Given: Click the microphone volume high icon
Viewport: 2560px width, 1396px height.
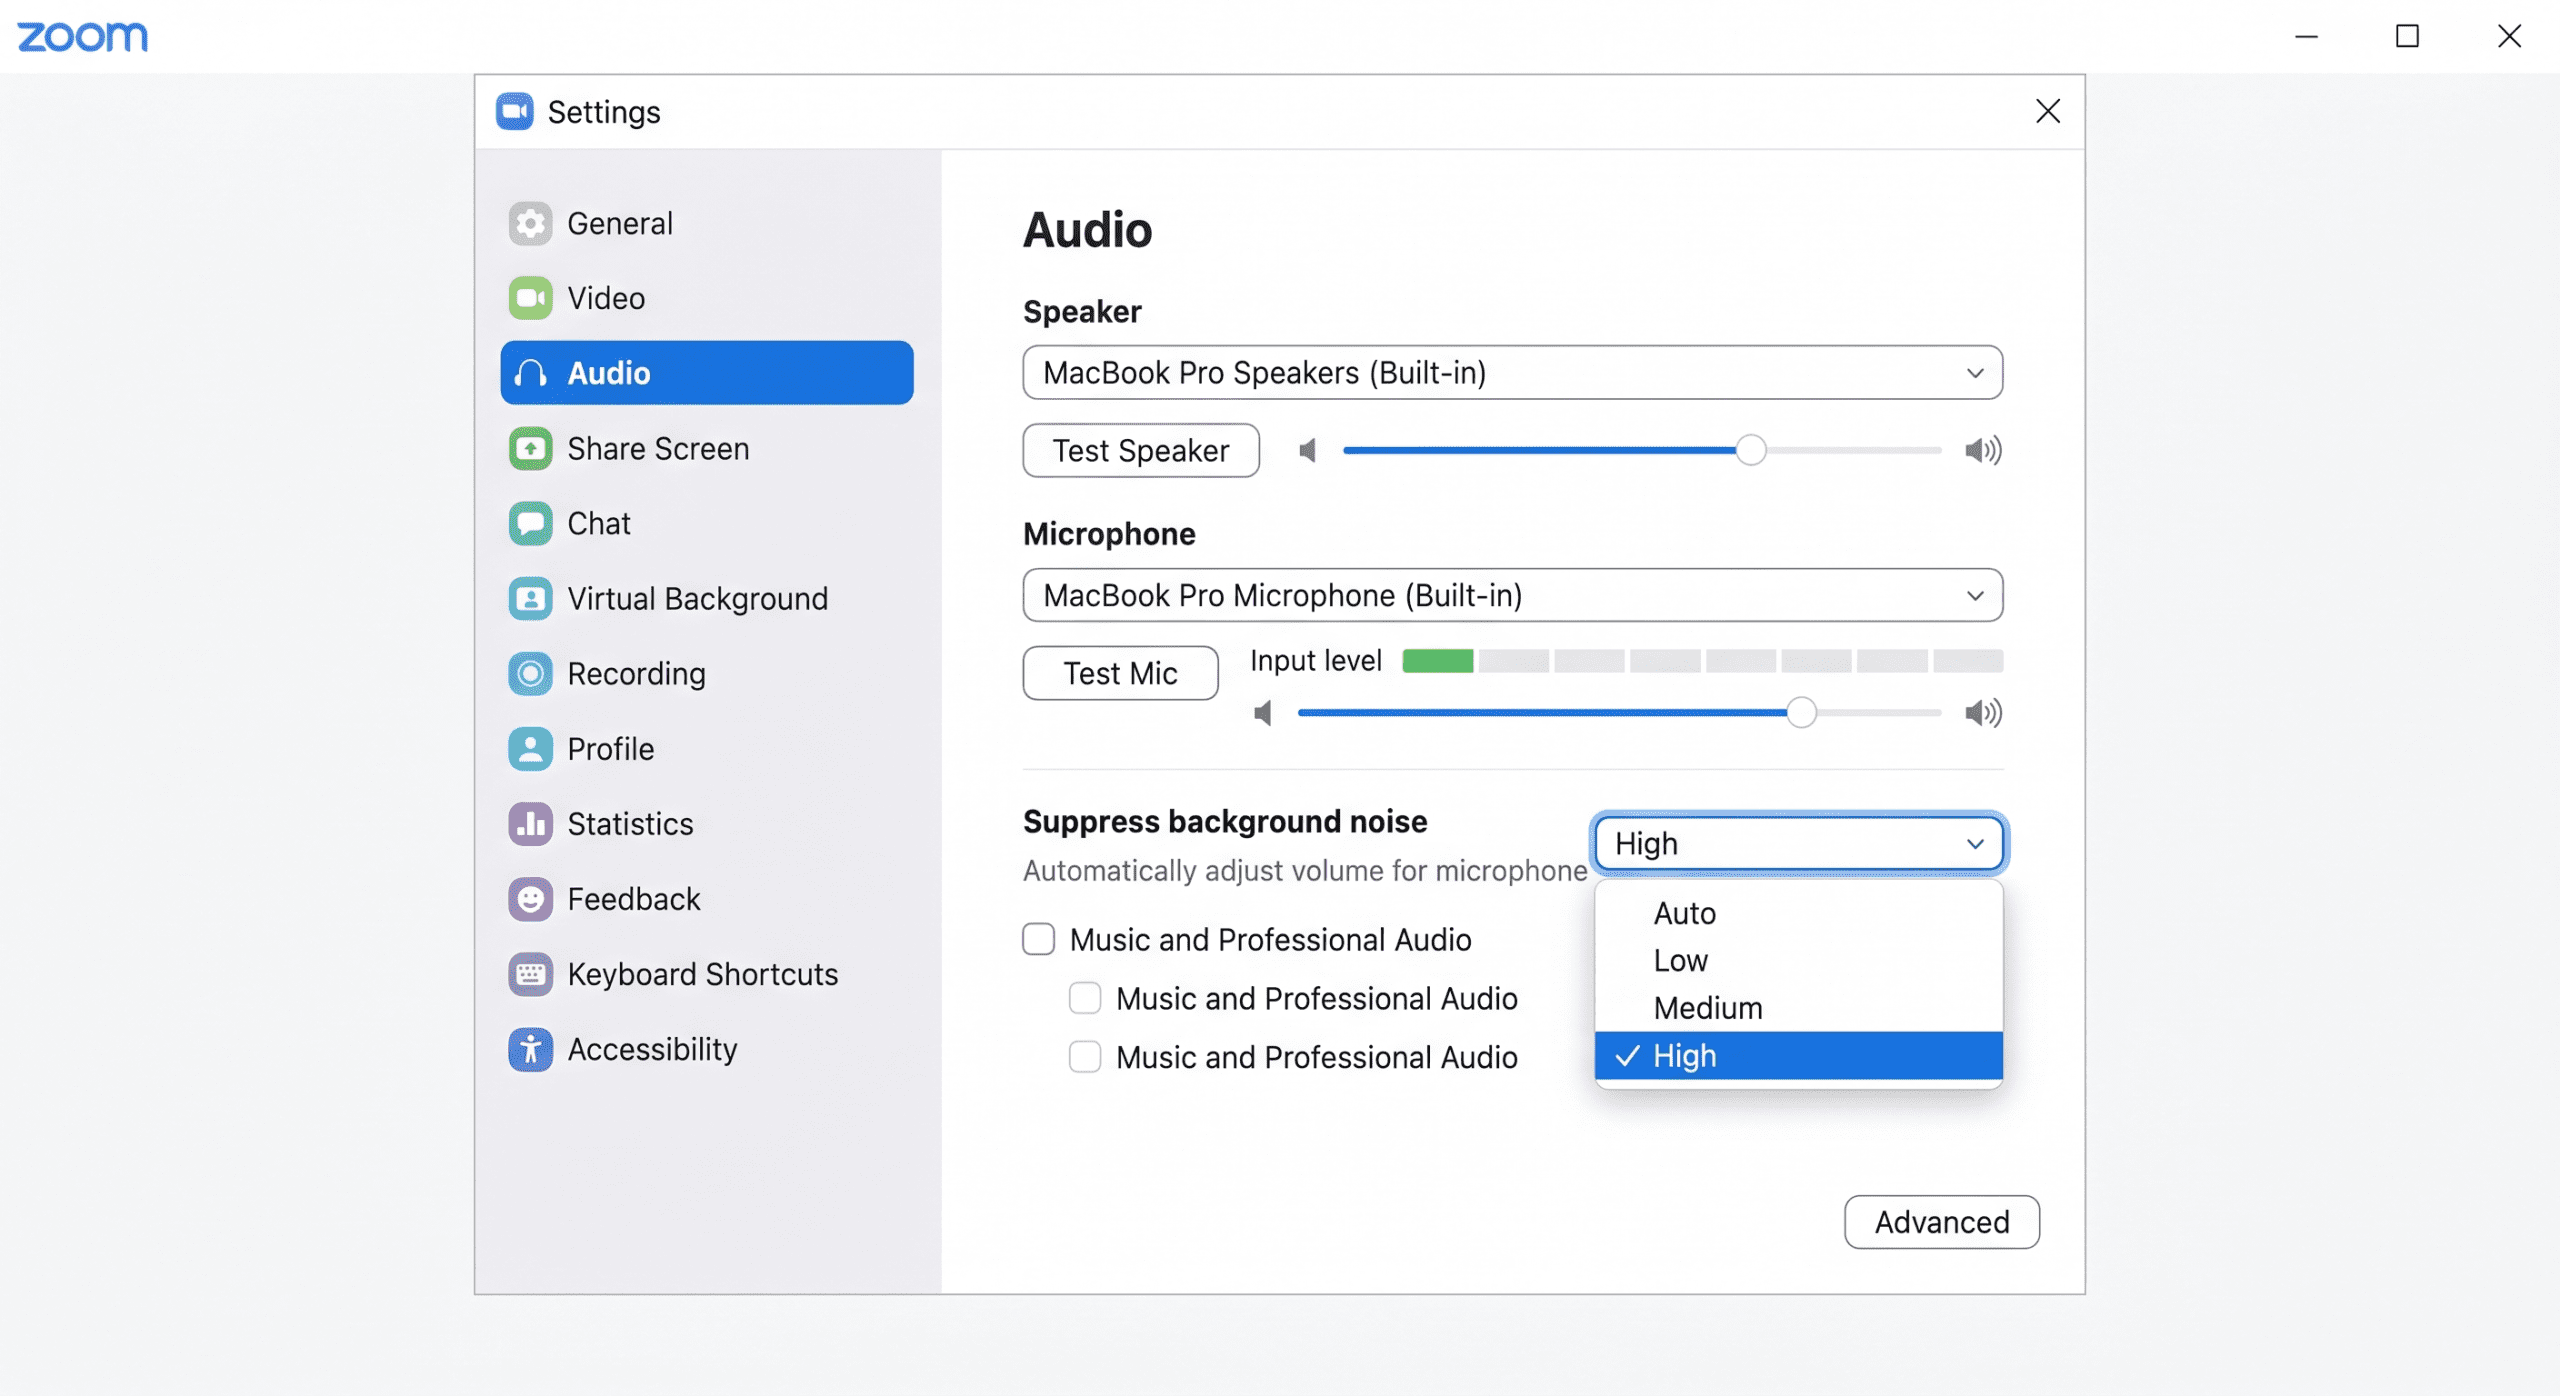Looking at the screenshot, I should pos(1983,713).
